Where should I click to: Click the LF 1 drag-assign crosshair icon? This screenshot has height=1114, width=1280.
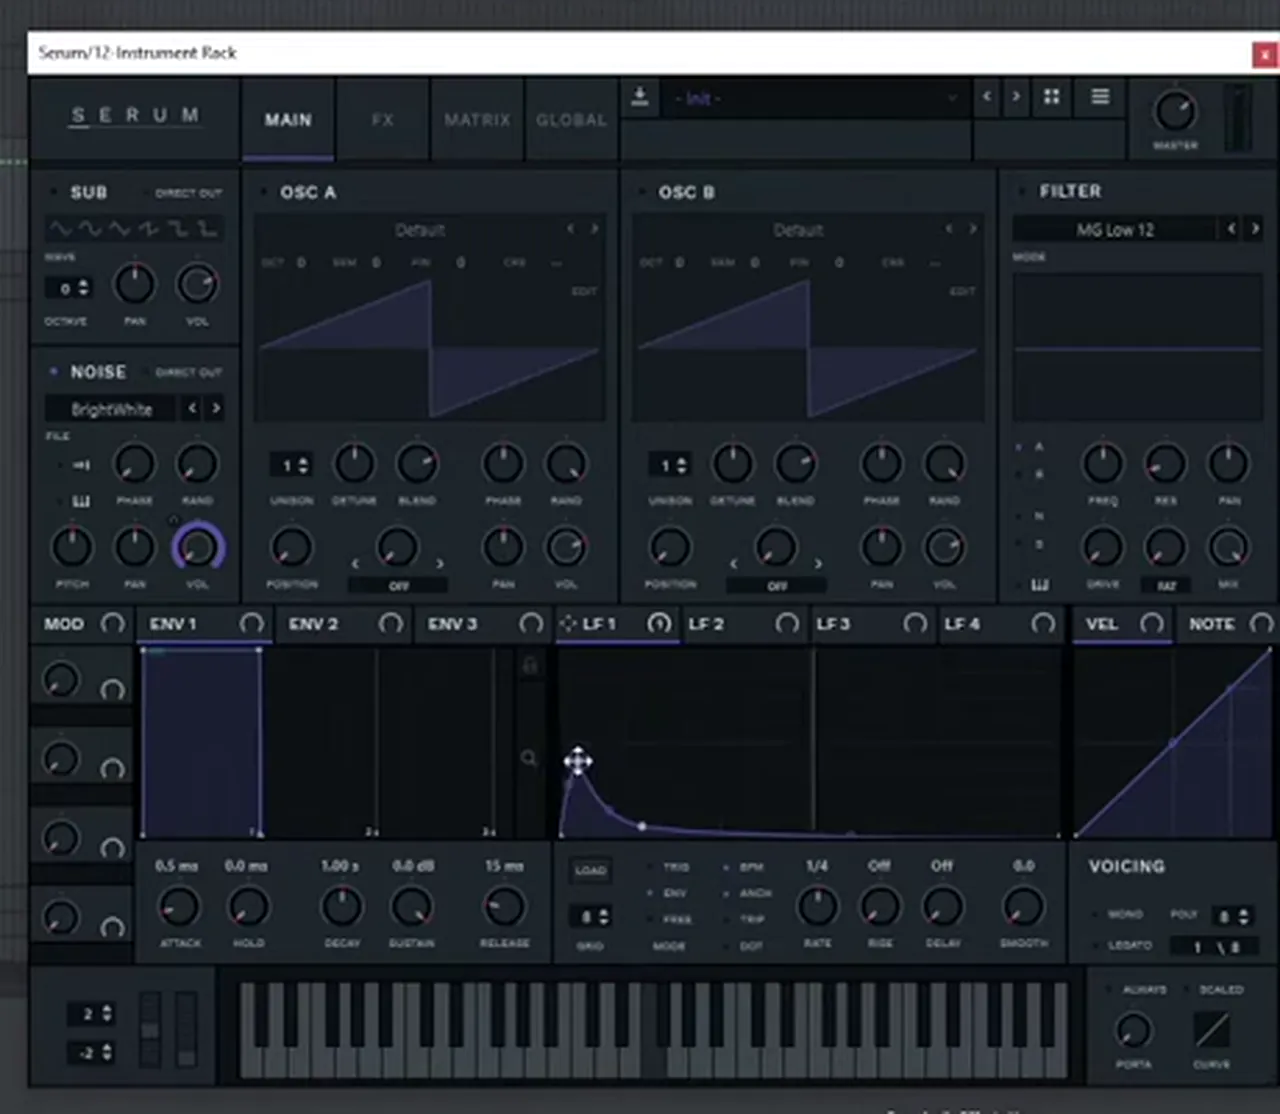pos(568,624)
